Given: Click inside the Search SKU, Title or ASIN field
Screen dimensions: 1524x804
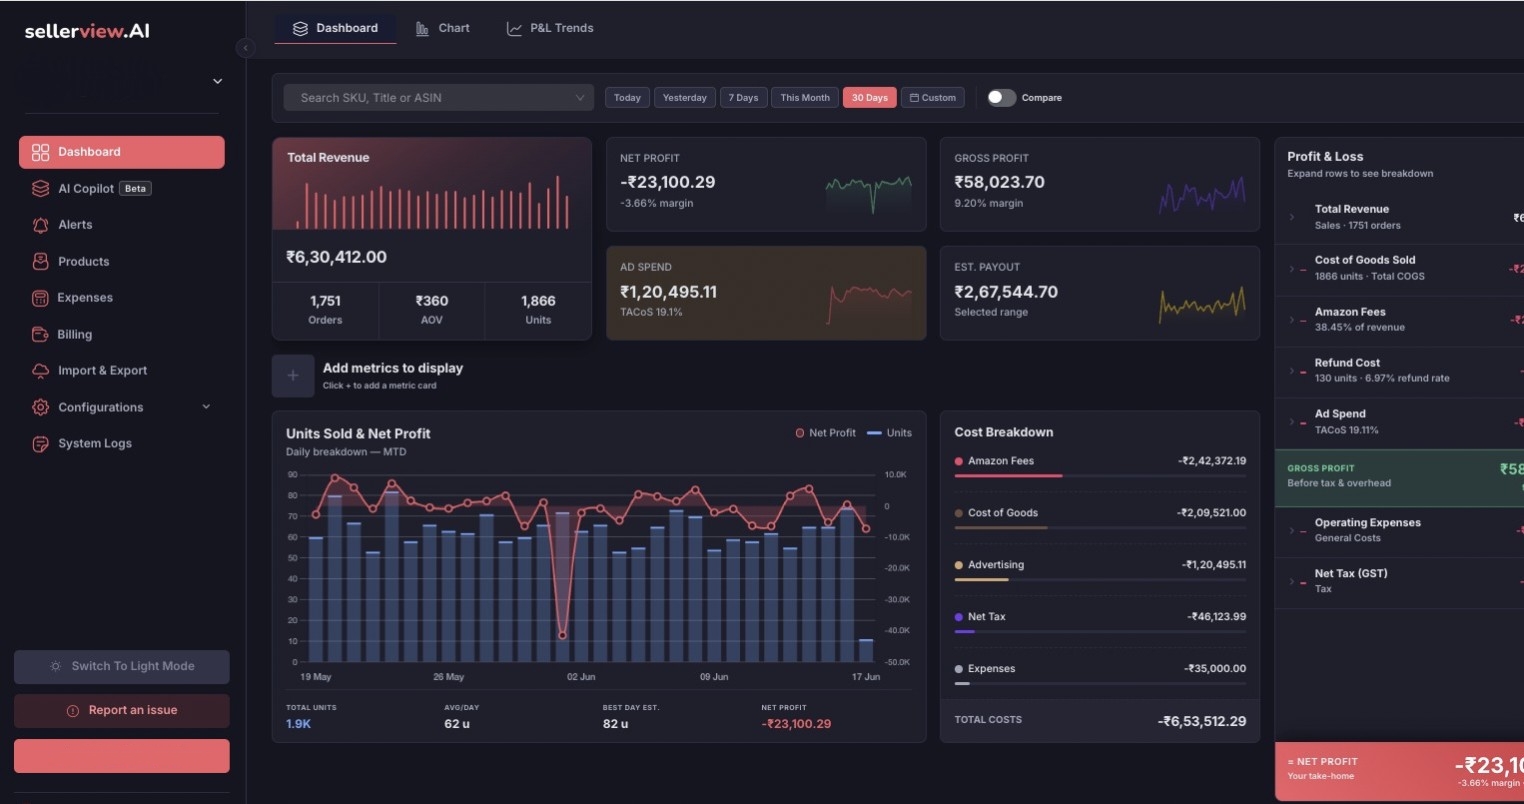Looking at the screenshot, I should coord(439,98).
